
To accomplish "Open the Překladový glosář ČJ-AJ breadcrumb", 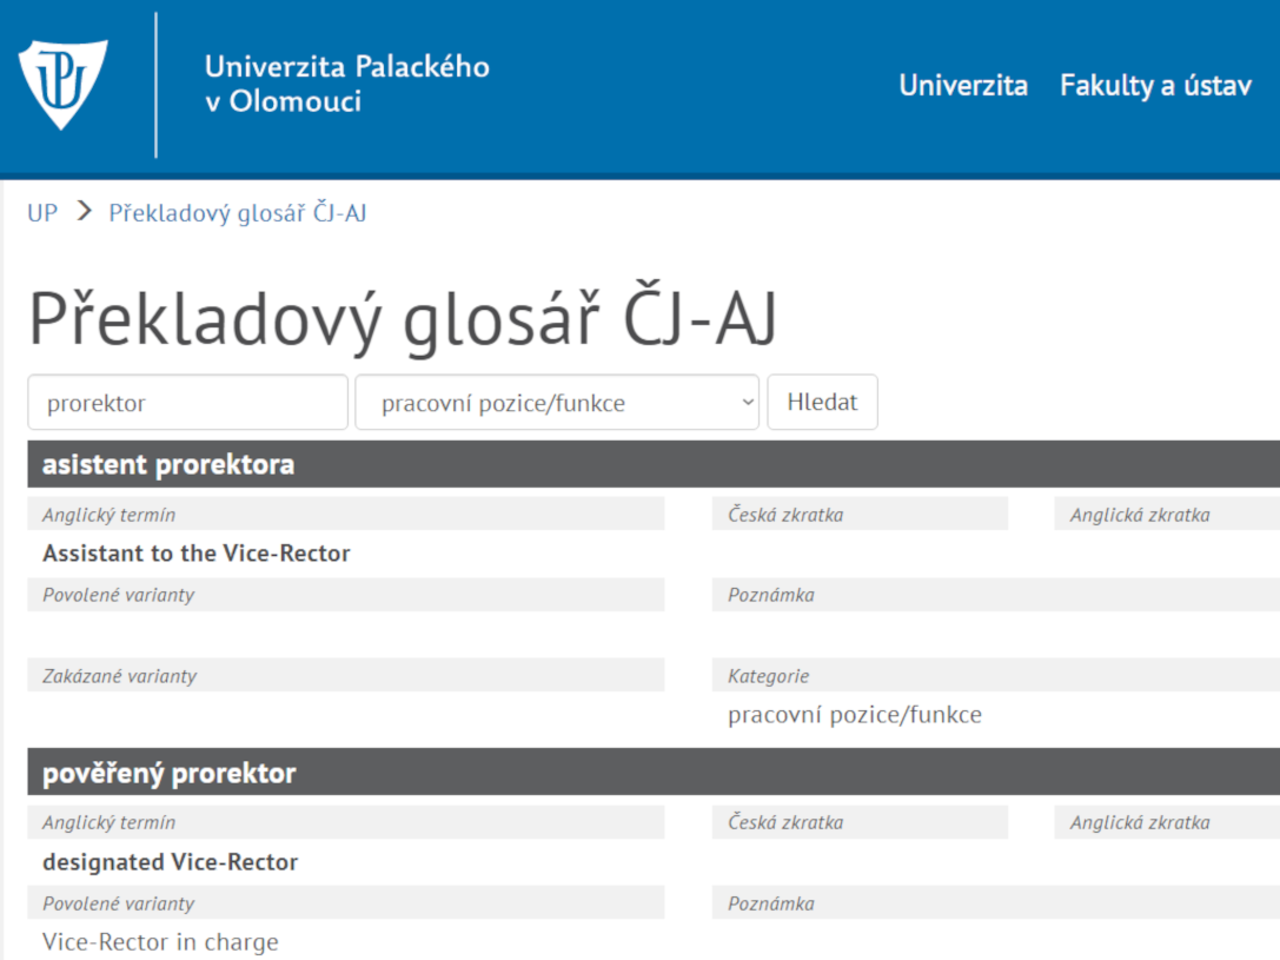I will [x=237, y=213].
